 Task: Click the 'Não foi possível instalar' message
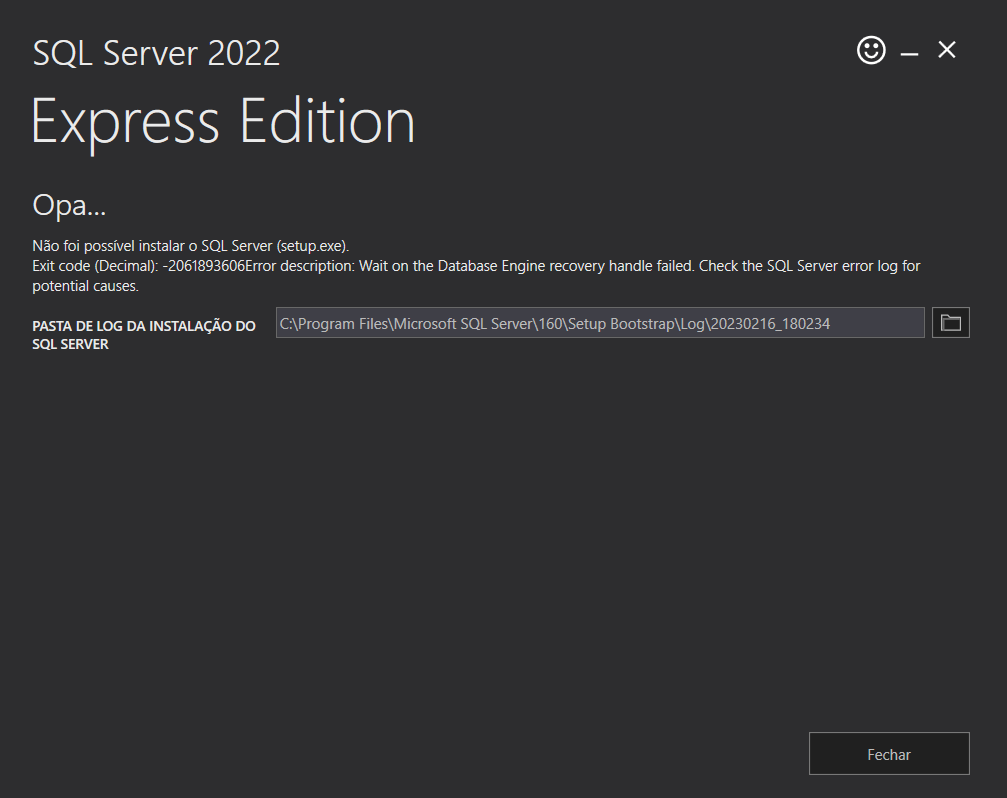point(191,246)
